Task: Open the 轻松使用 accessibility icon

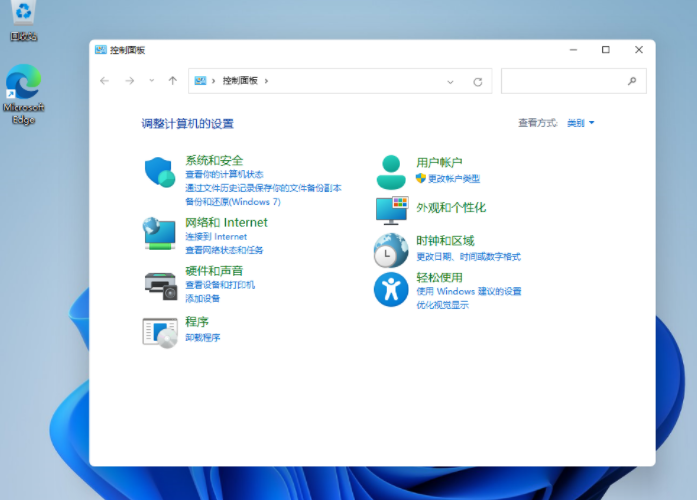Action: coord(391,289)
